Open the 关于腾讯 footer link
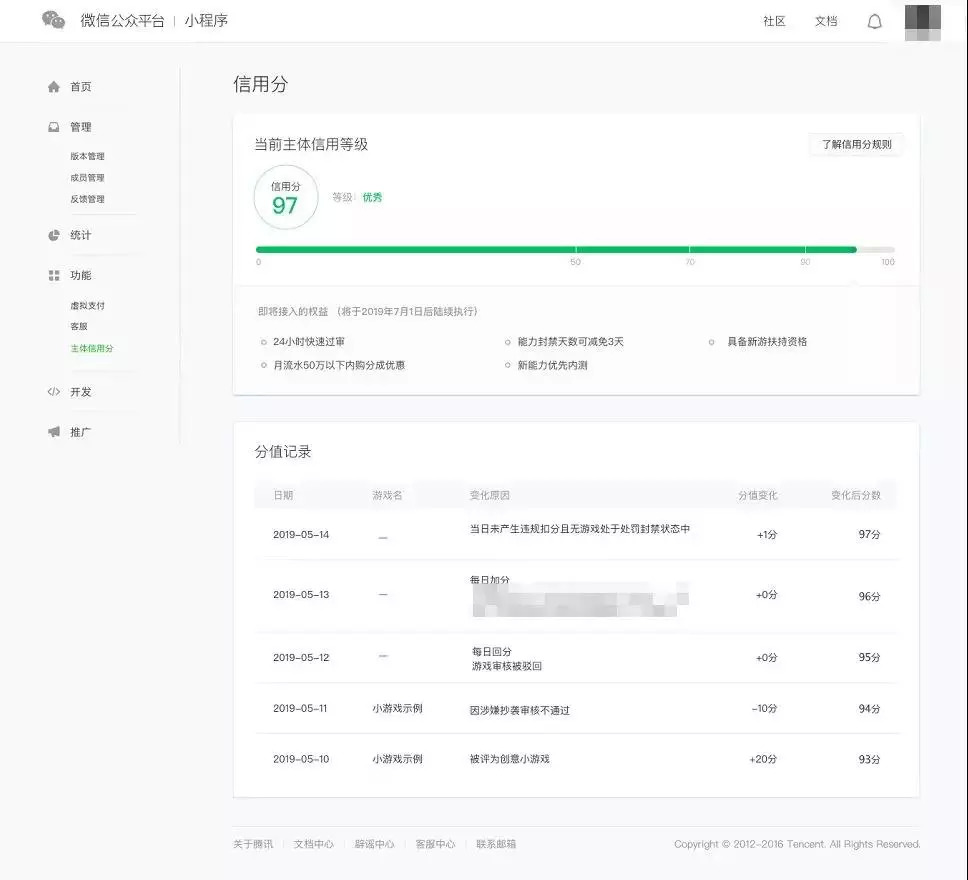 (x=253, y=844)
